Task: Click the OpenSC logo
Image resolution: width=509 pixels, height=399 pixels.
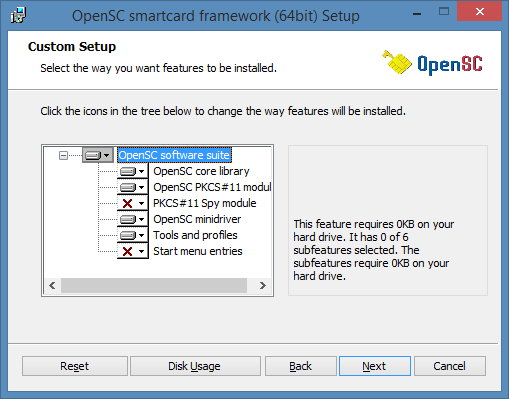Action: point(432,63)
